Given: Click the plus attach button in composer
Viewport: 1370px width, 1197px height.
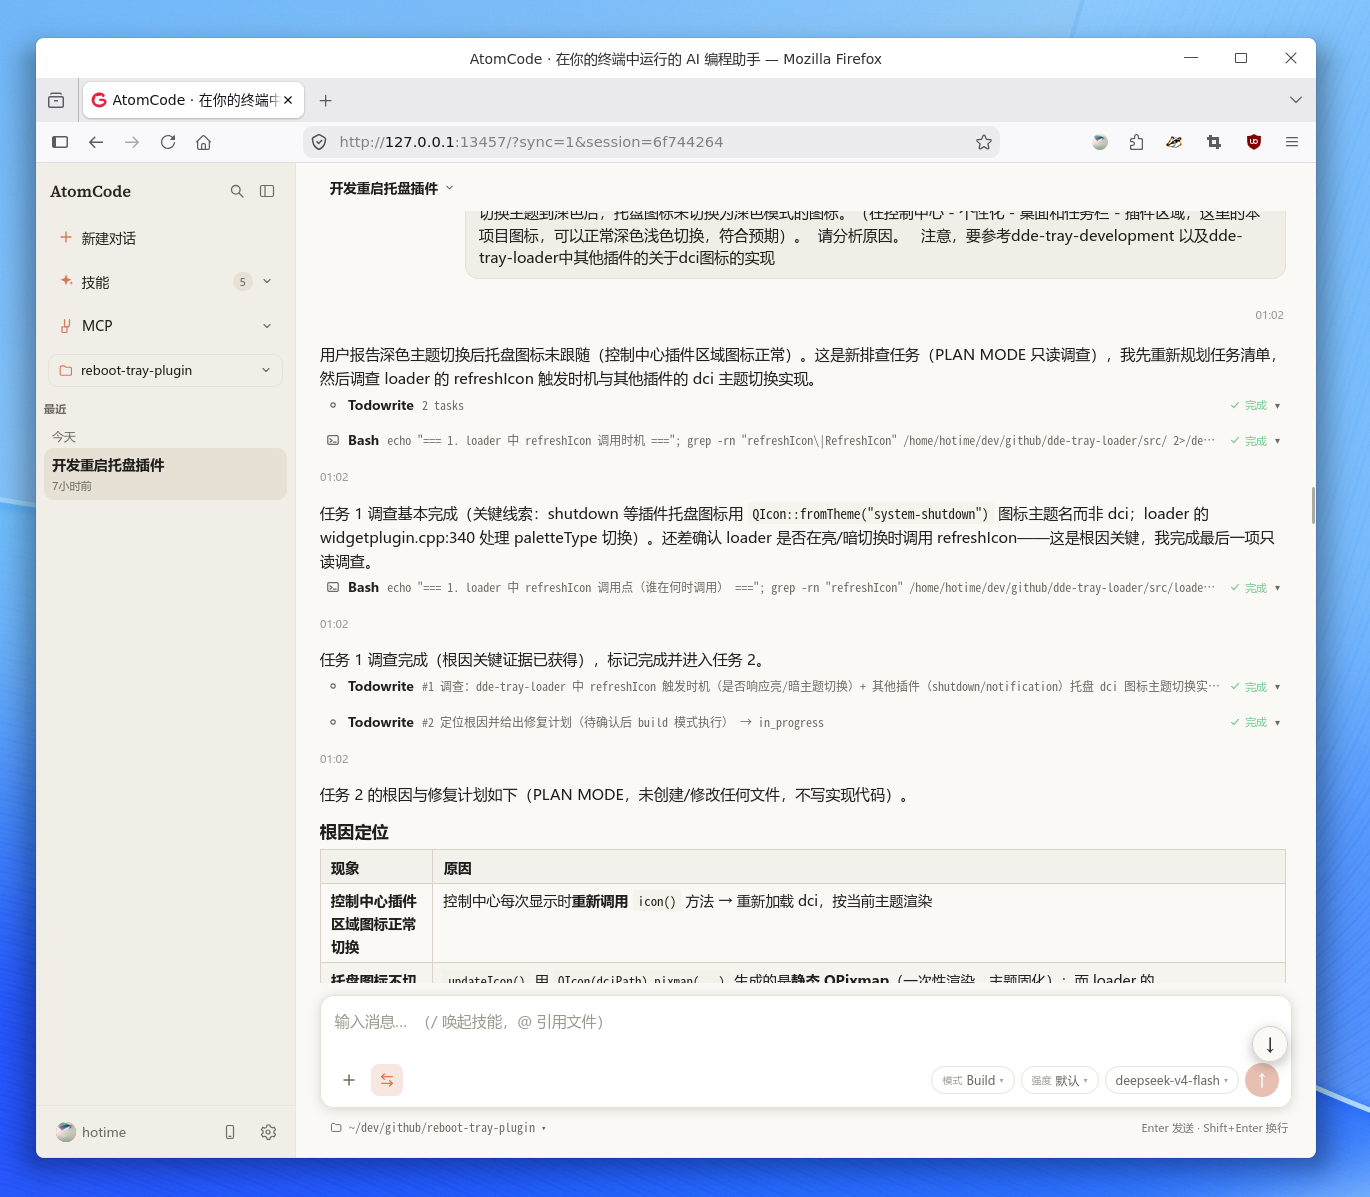Looking at the screenshot, I should click(x=349, y=1080).
